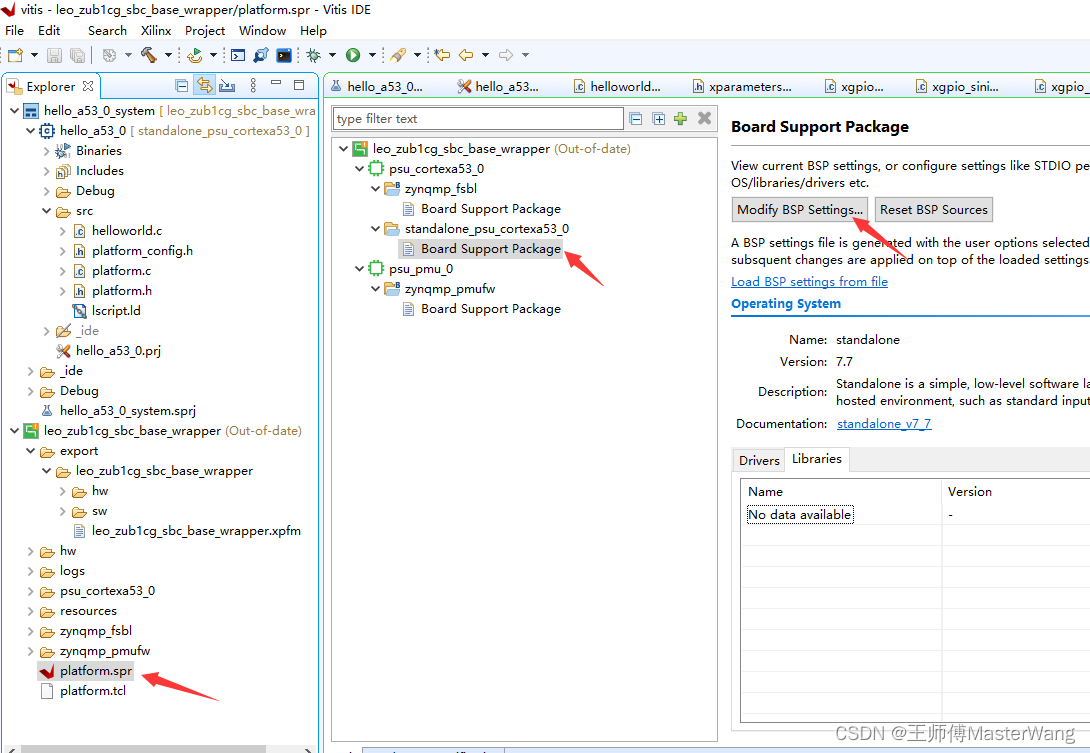Open the Debug dropdown arrow

click(332, 55)
